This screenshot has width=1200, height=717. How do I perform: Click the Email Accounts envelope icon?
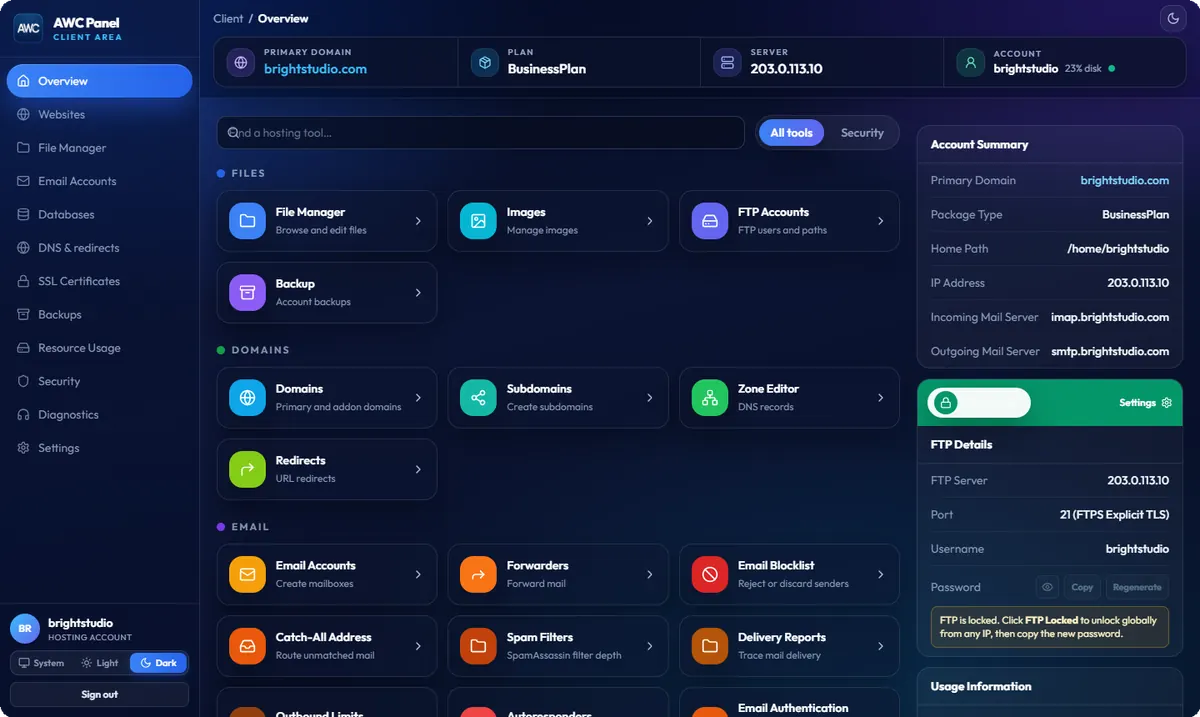click(x=247, y=575)
